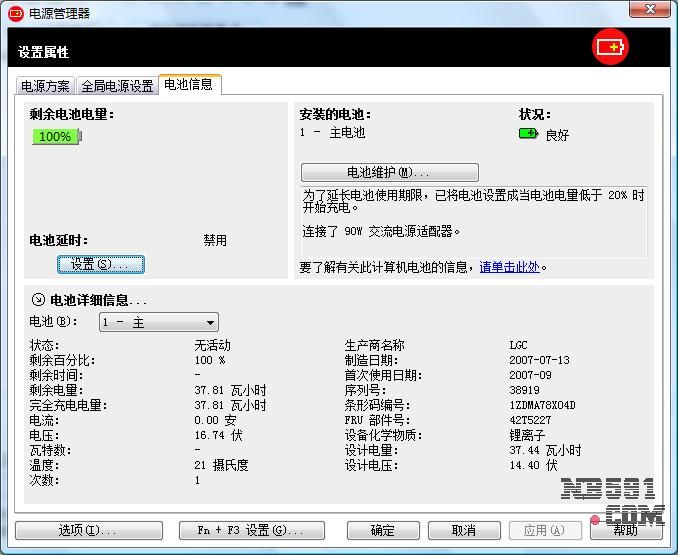The image size is (678, 555).
Task: Click the 100% remaining battery level bar
Action: click(x=56, y=136)
